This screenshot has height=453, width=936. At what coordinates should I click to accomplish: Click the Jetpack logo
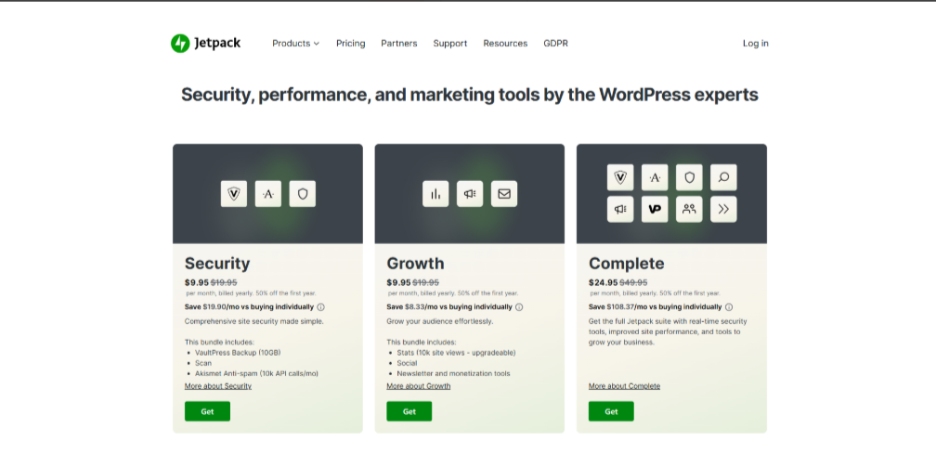(205, 43)
